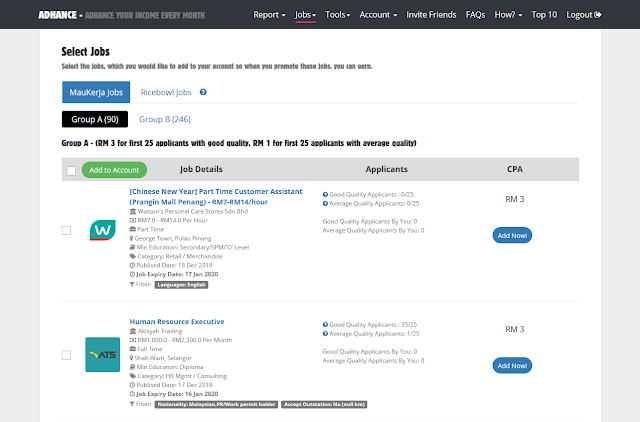Click the Nationality: Malaysian filter tag
This screenshot has width=640, height=422.
pos(216,404)
